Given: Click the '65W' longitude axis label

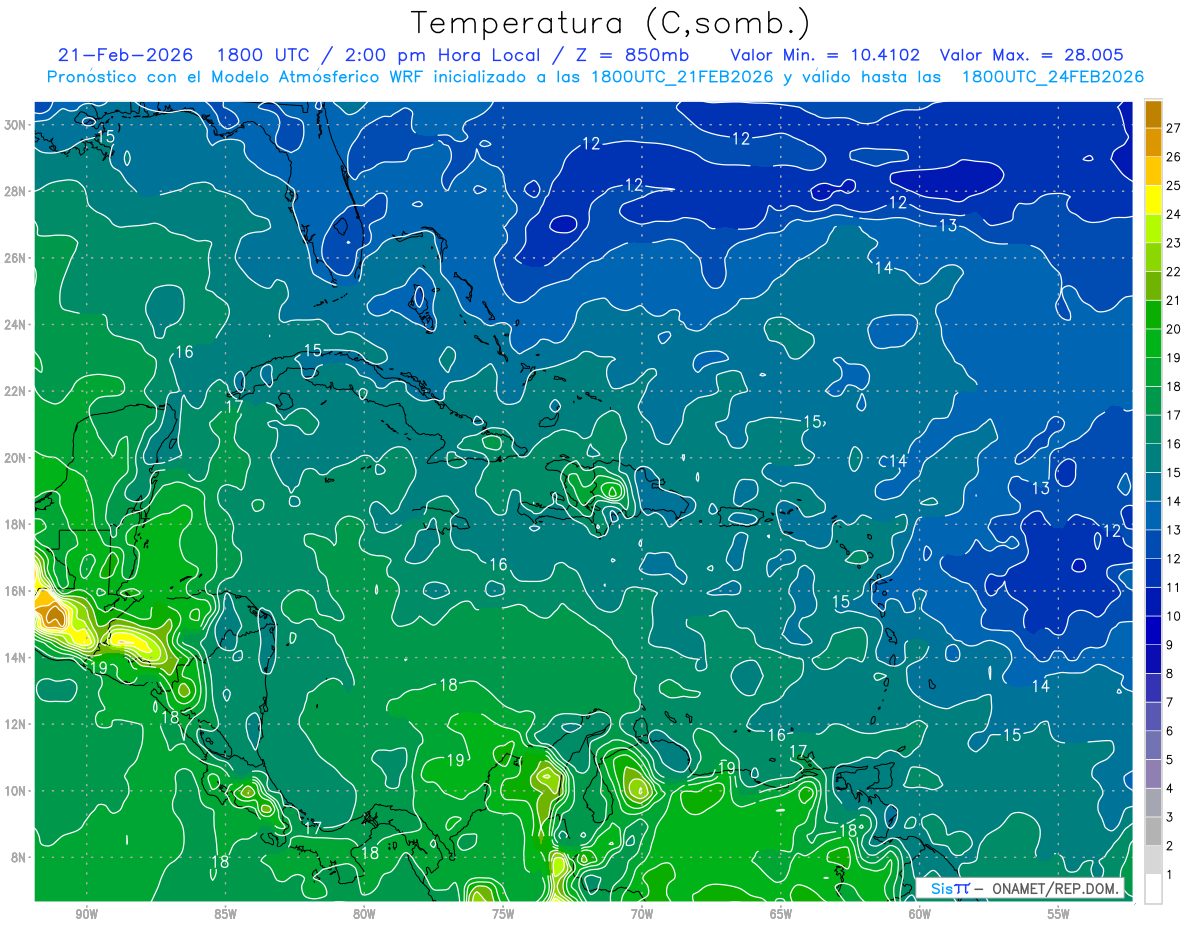Looking at the screenshot, I should click(x=781, y=914).
